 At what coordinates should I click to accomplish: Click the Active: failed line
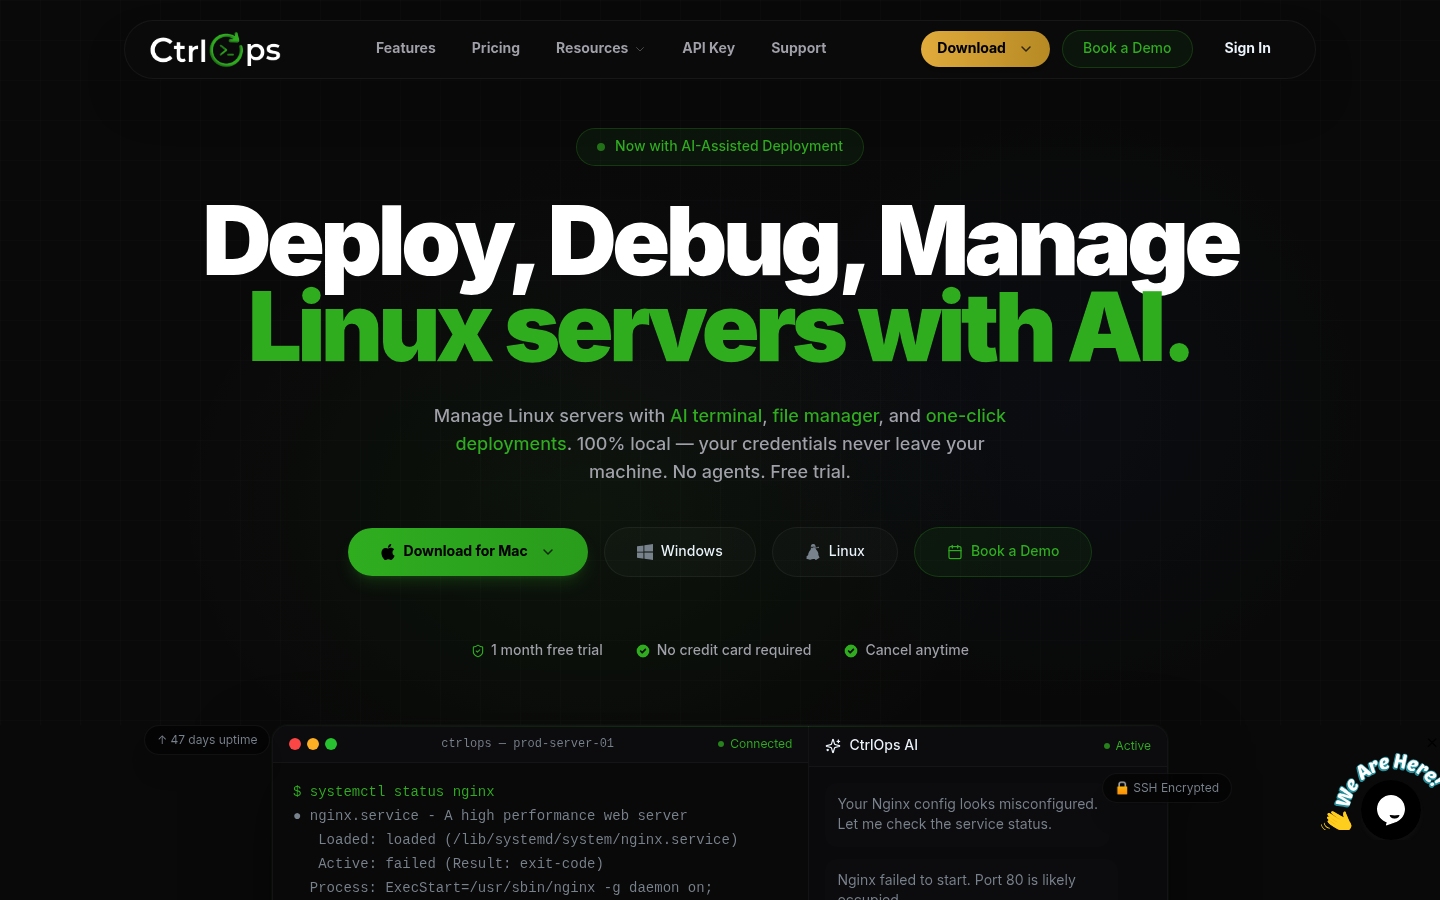tap(460, 863)
